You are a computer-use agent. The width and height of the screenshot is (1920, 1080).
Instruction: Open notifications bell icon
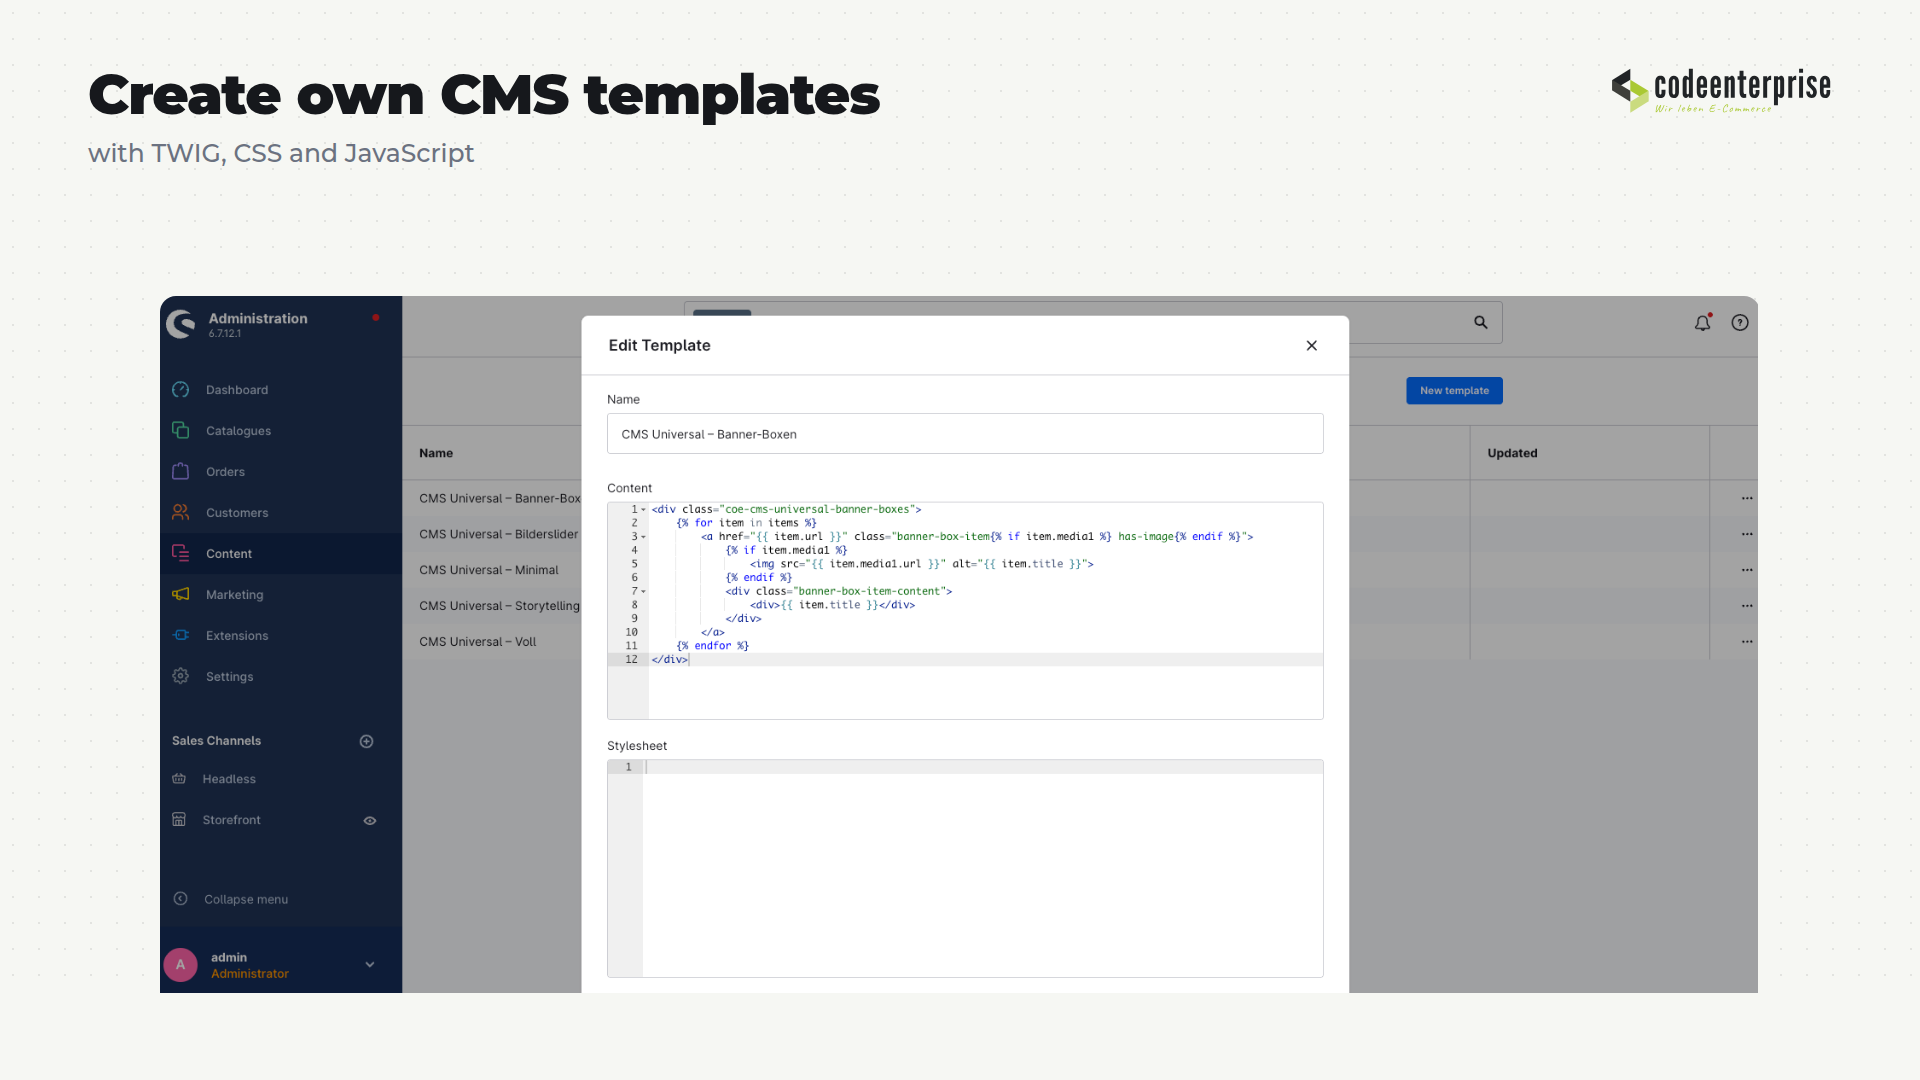point(1702,323)
